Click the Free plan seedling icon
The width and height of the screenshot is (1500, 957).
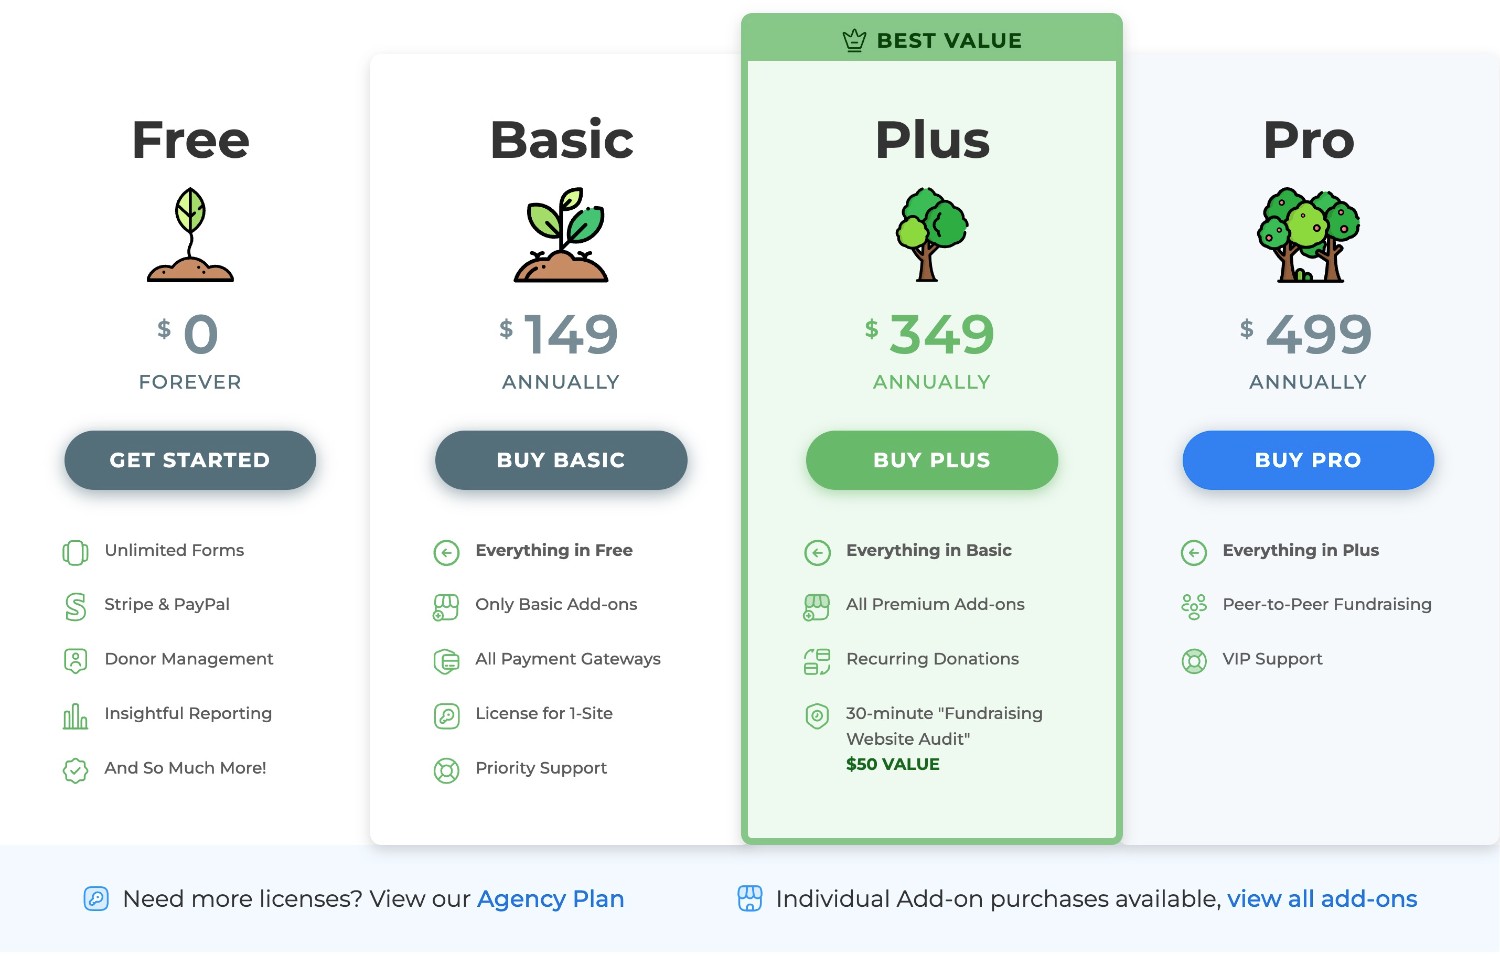[190, 235]
